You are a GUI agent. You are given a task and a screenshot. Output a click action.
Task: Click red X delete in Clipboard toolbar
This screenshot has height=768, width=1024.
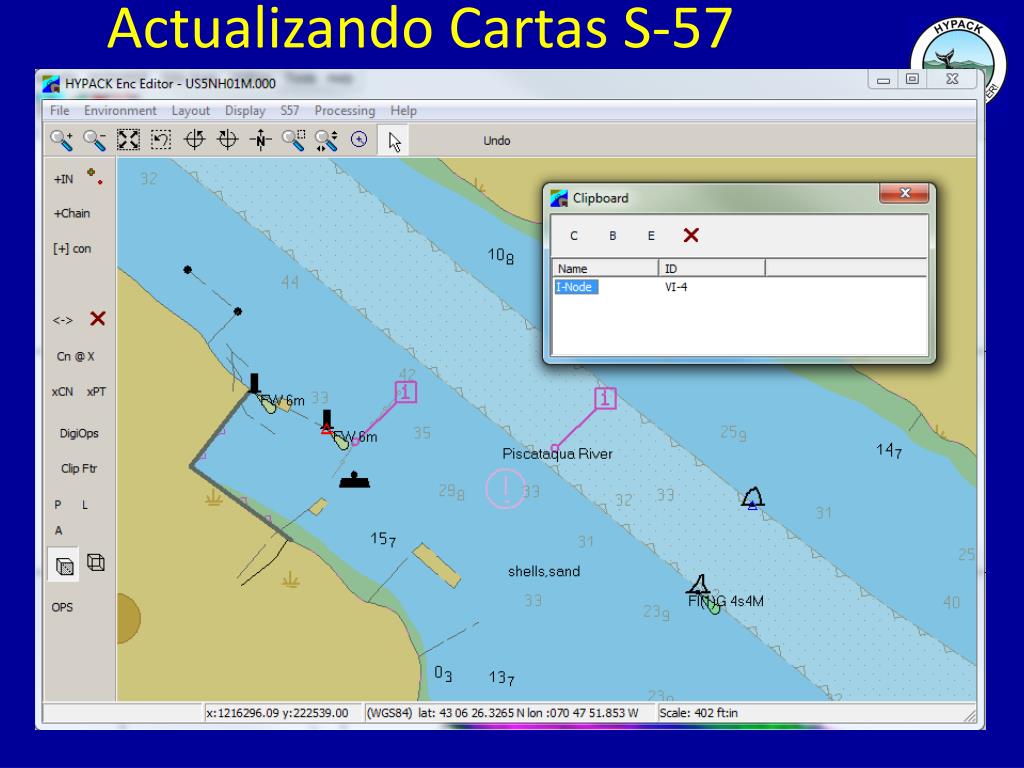tap(691, 235)
